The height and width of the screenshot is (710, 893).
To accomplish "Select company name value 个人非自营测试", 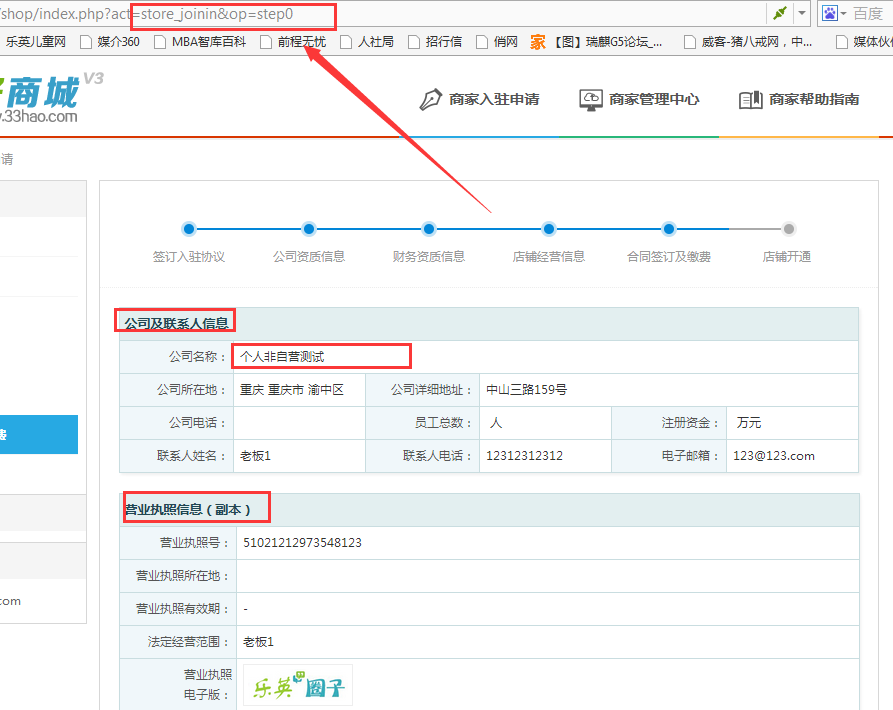I will 282,357.
